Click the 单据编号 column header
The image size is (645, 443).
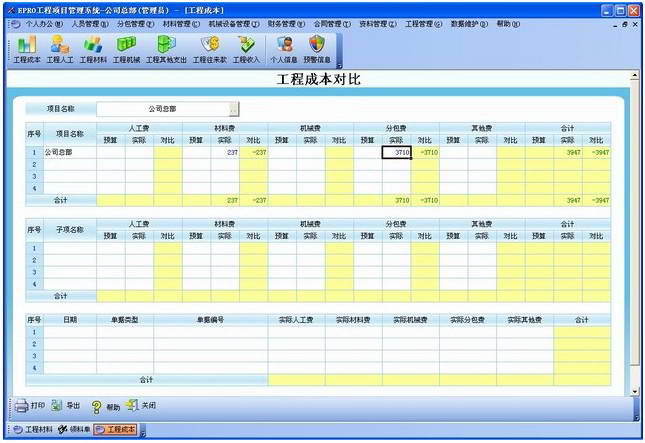pyautogui.click(x=211, y=320)
